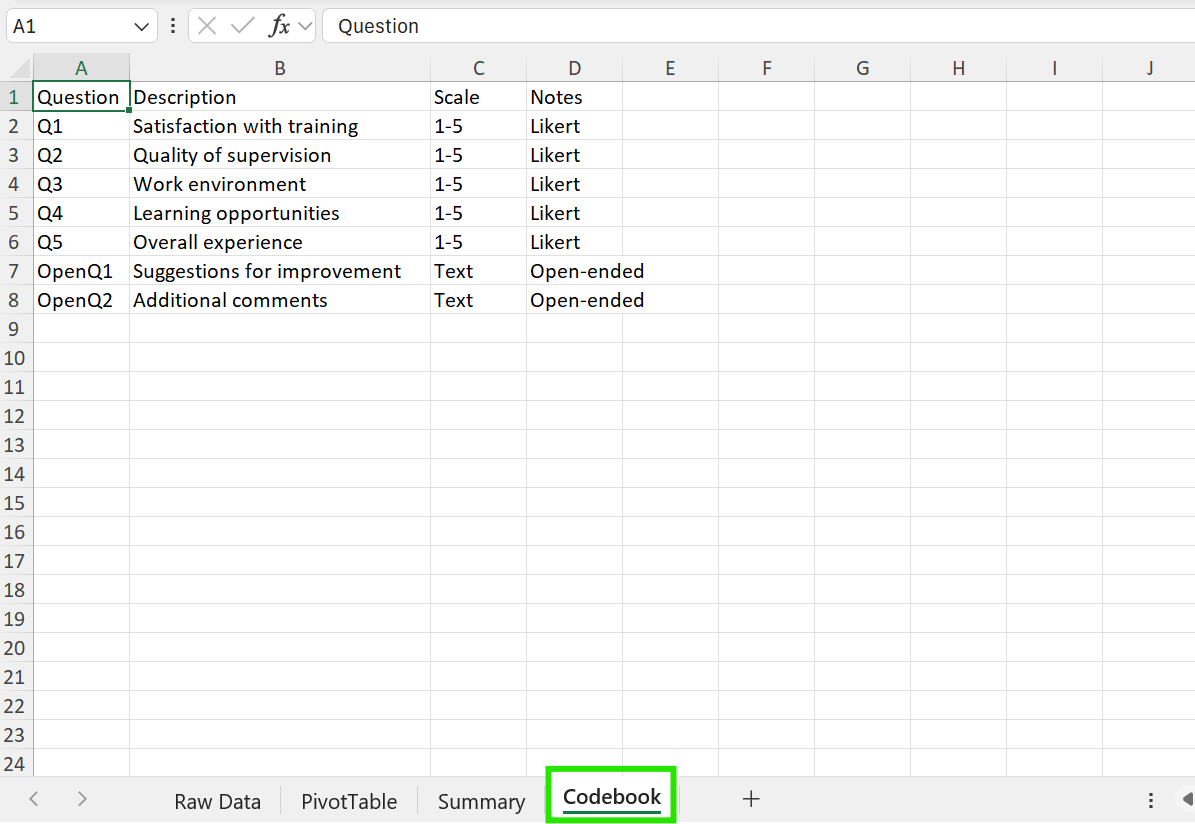The width and height of the screenshot is (1195, 824).
Task: Click the OpenQ2 cell
Action: 82,300
